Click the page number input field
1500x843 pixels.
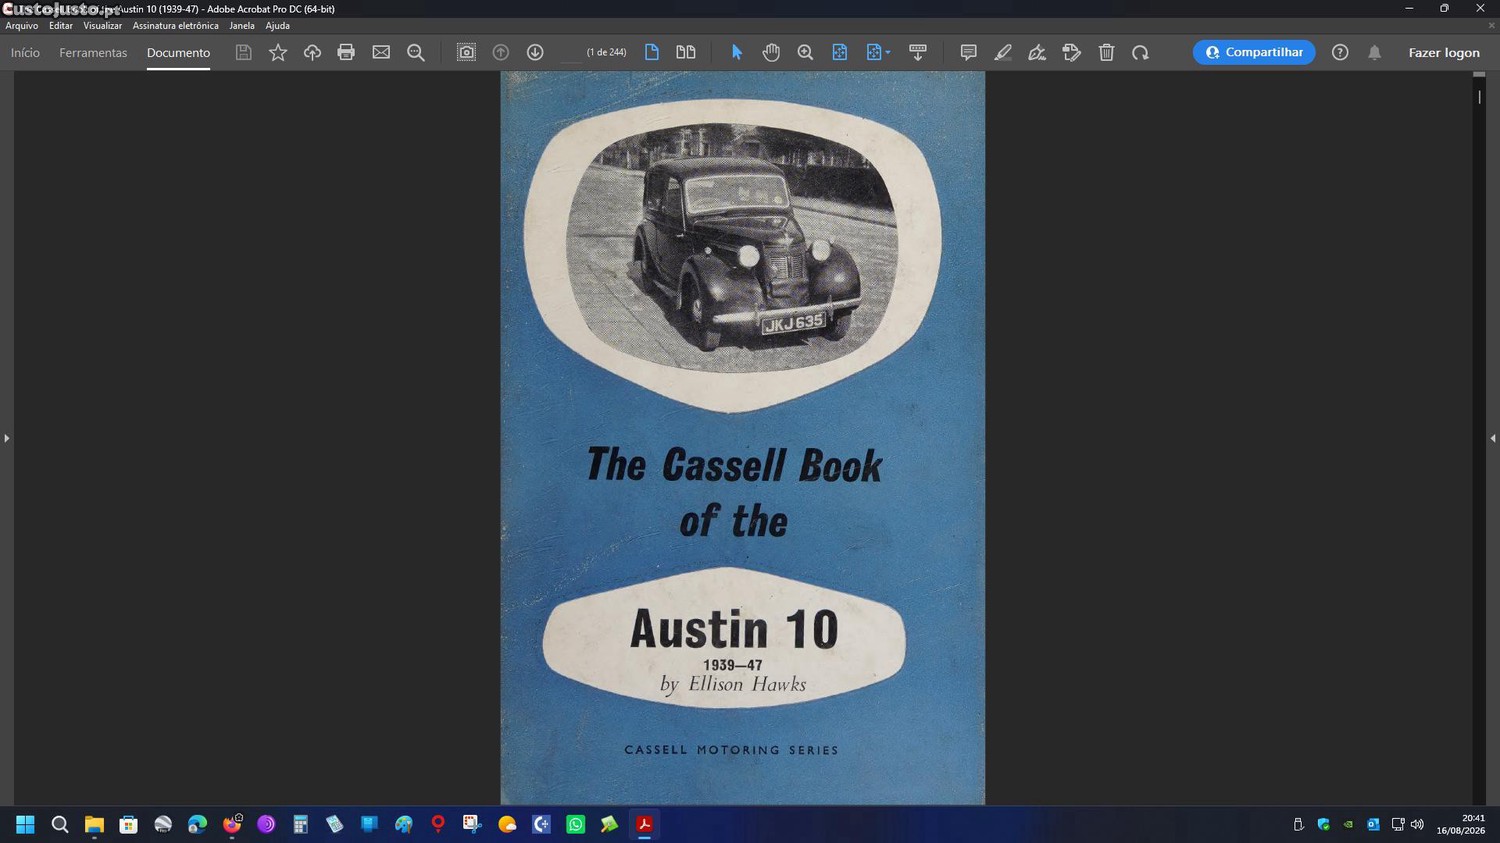[x=570, y=52]
